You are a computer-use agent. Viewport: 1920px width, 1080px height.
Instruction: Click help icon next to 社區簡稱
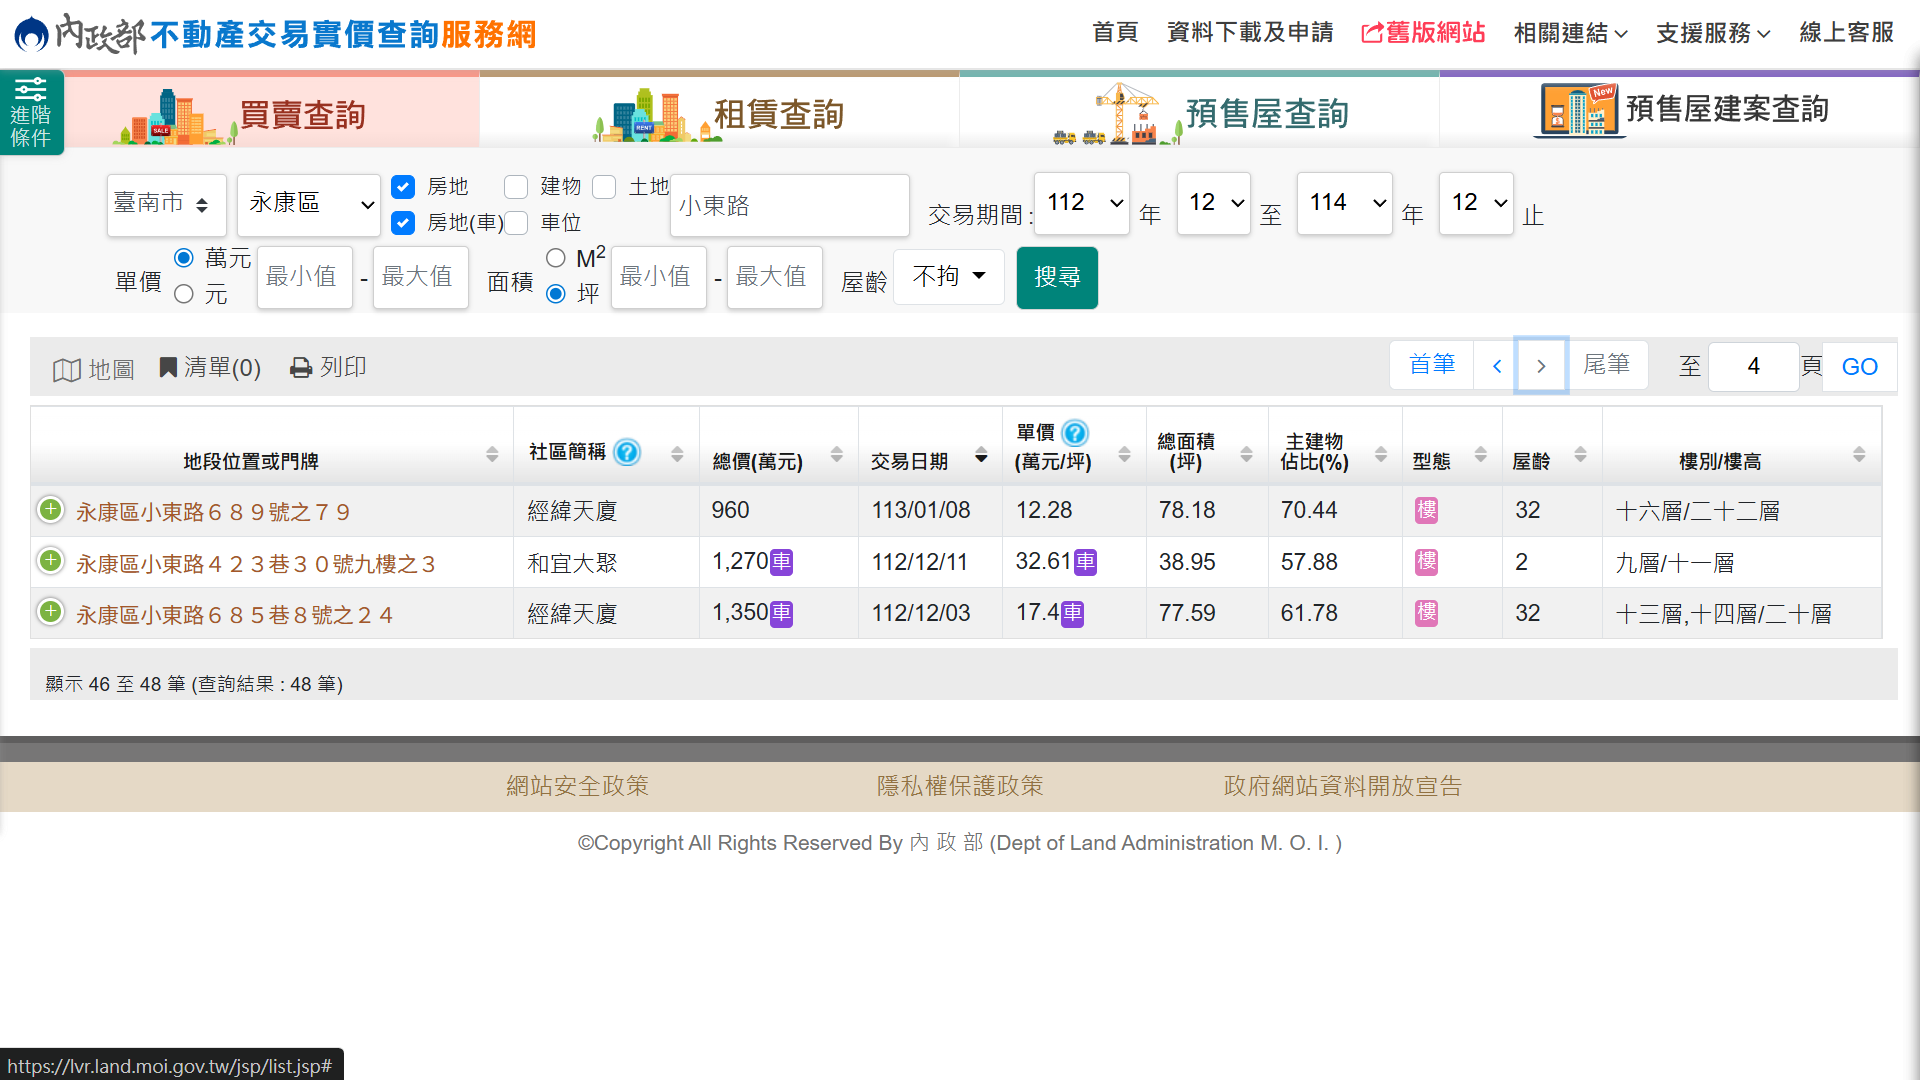tap(627, 452)
